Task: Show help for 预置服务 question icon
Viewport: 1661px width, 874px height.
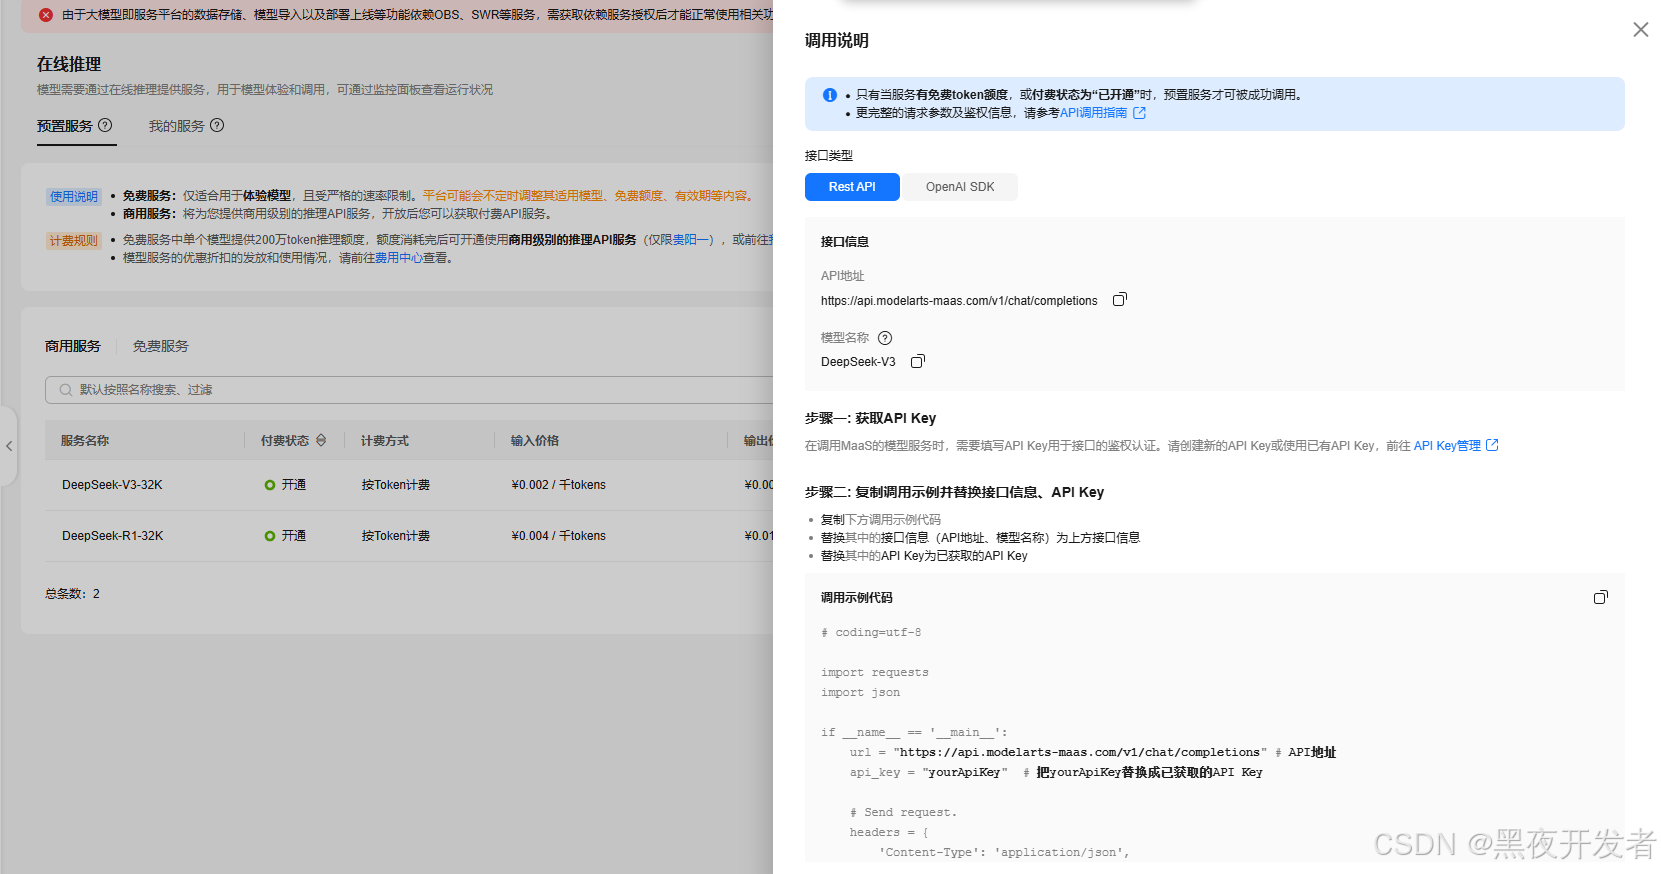Action: [x=105, y=125]
